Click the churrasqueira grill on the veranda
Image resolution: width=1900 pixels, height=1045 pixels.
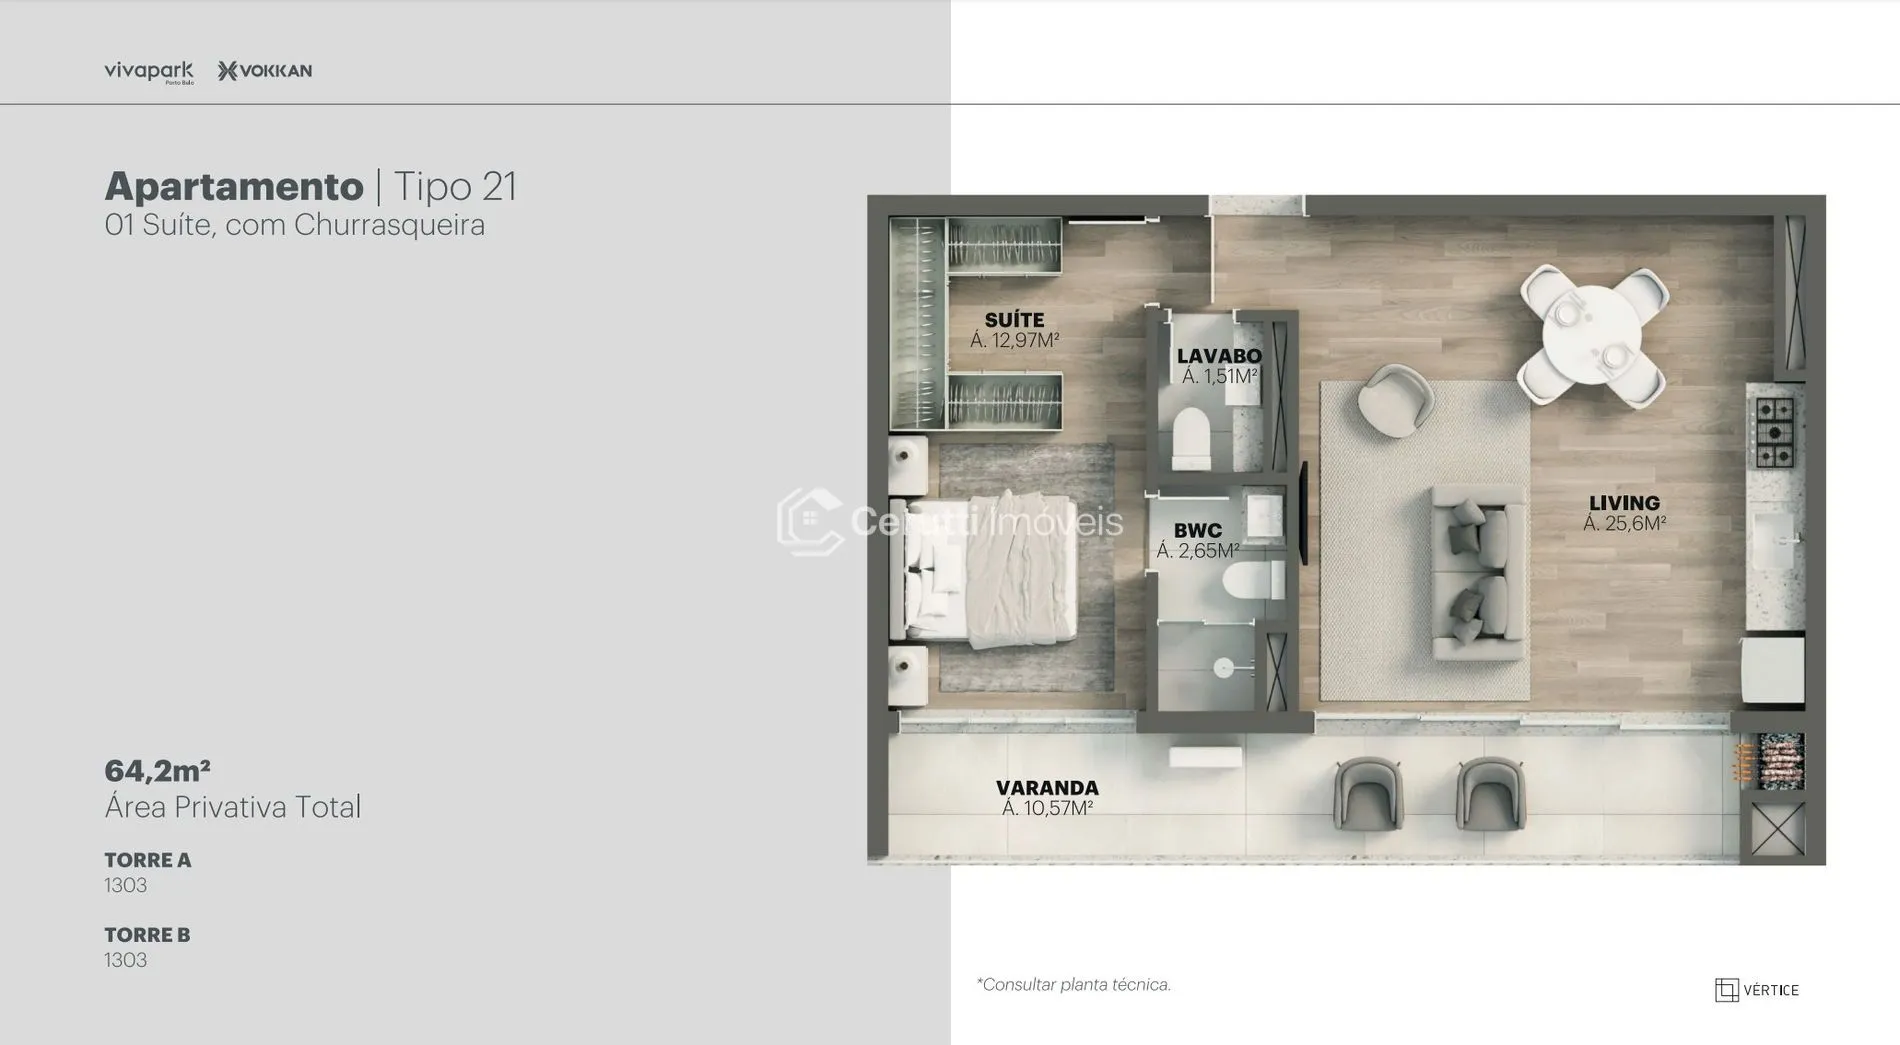(x=1772, y=764)
